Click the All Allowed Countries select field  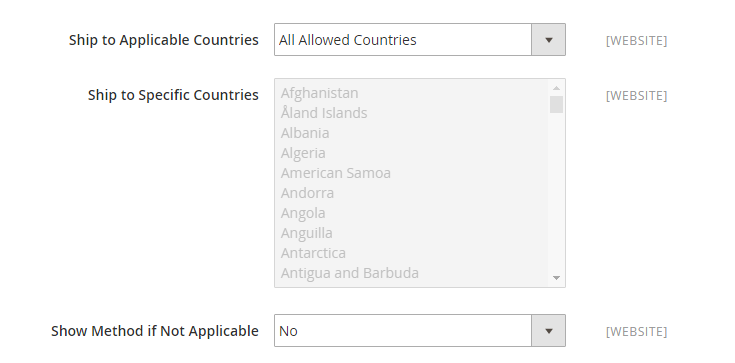coord(420,40)
